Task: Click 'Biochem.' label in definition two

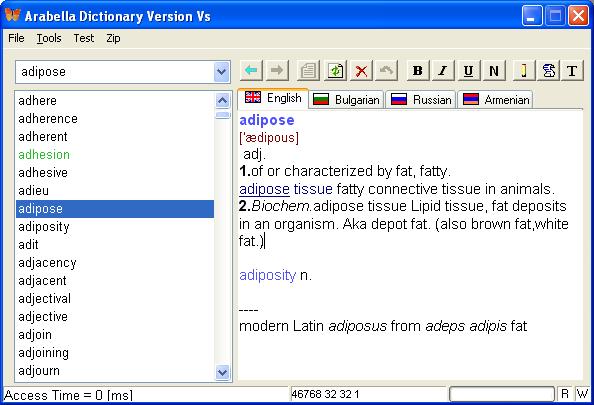Action: tap(282, 206)
